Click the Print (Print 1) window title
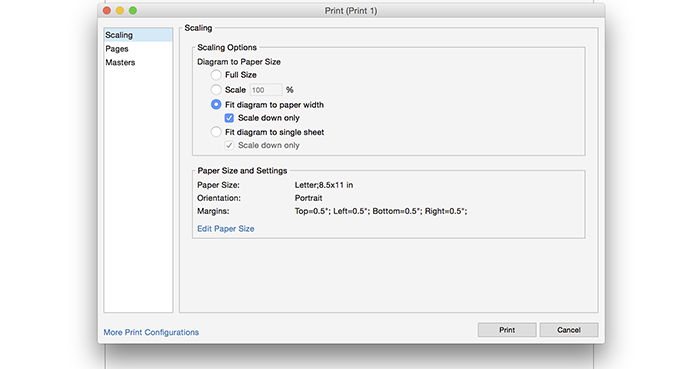700x369 pixels. [x=351, y=11]
